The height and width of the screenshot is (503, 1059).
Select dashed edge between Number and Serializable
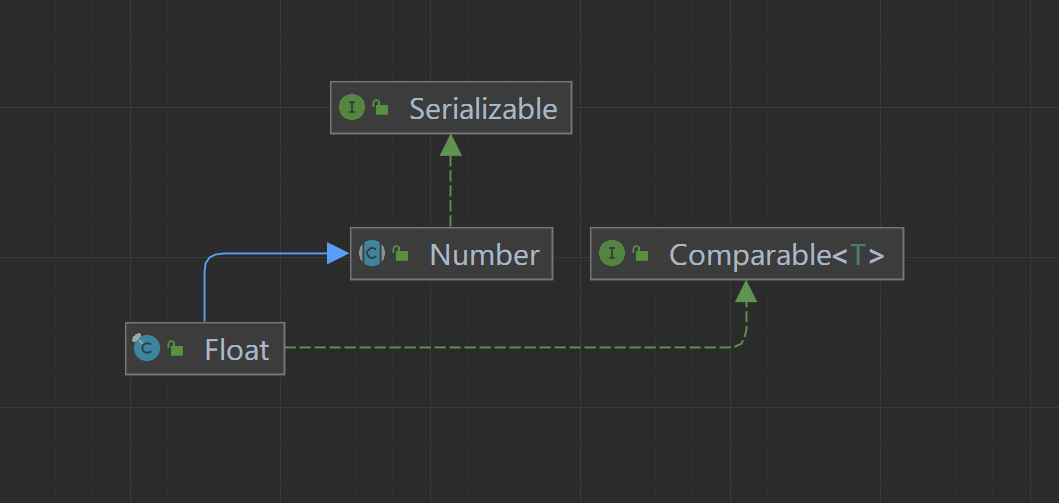point(450,192)
